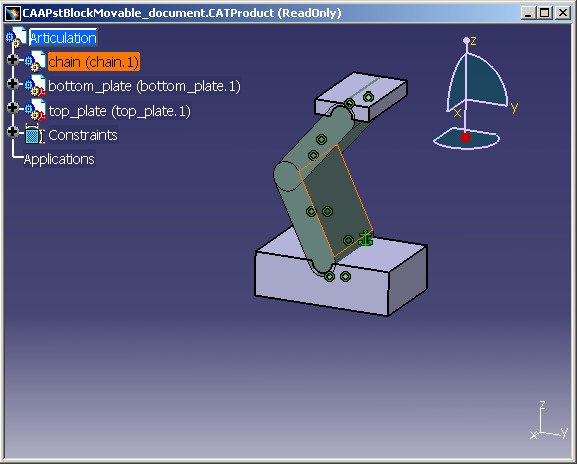This screenshot has width=577, height=464.
Task: Expand the top_plate (top_plate.1) node
Action: [13, 108]
